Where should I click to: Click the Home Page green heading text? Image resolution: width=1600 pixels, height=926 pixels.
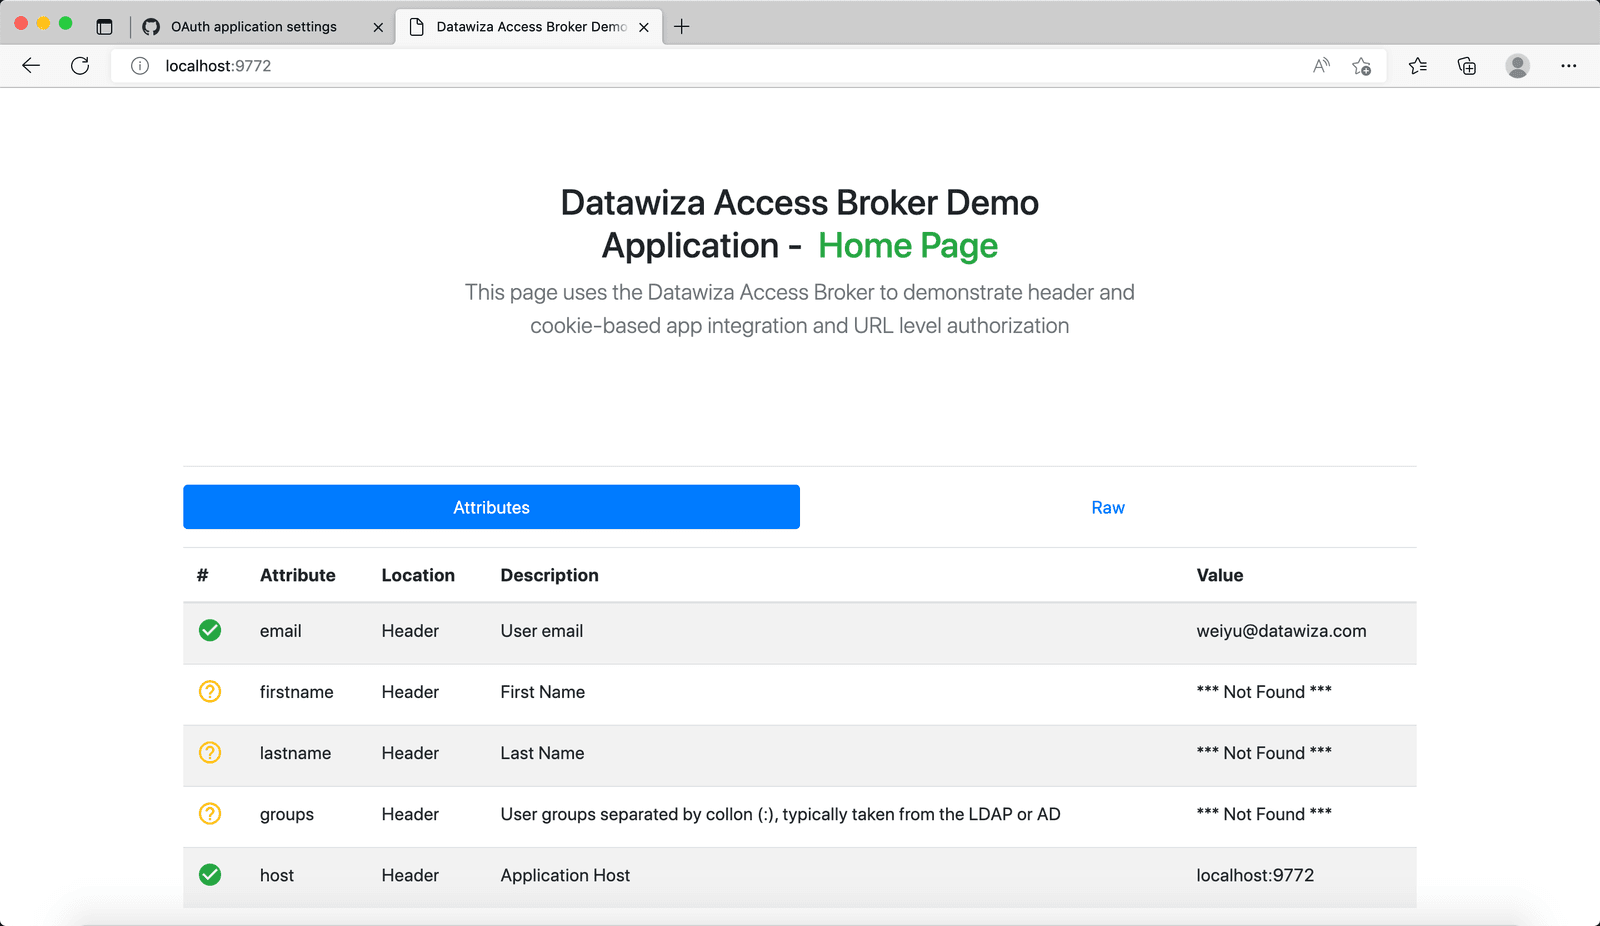908,246
